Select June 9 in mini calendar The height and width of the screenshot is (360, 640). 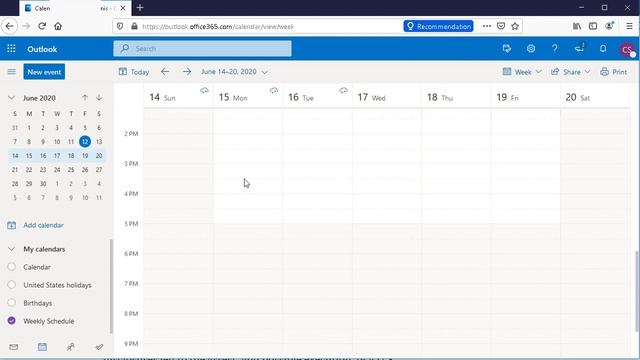click(43, 142)
